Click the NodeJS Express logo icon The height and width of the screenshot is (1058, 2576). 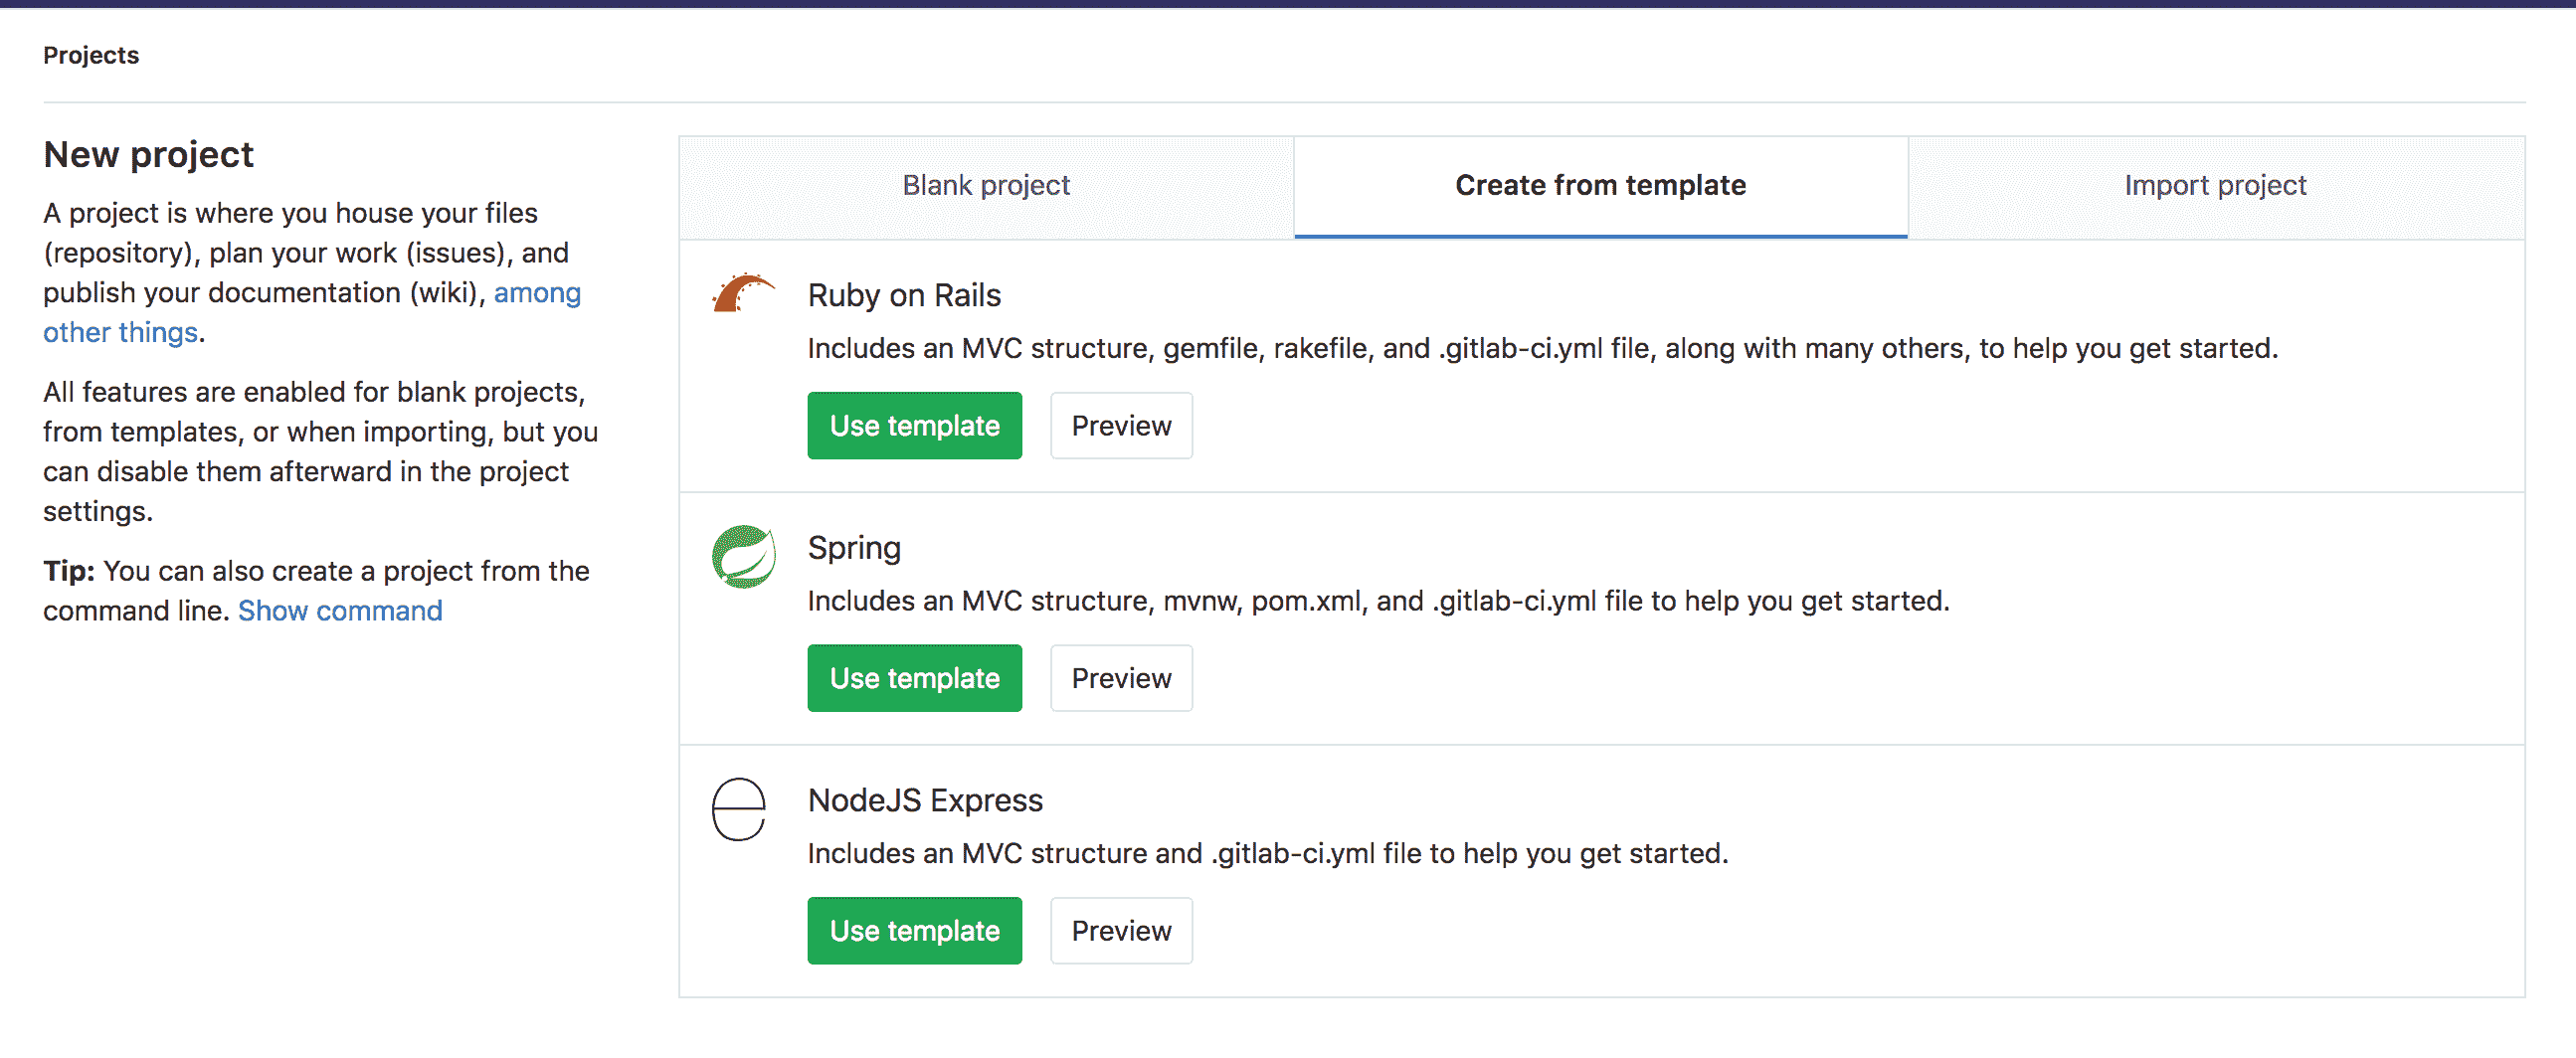click(x=739, y=809)
